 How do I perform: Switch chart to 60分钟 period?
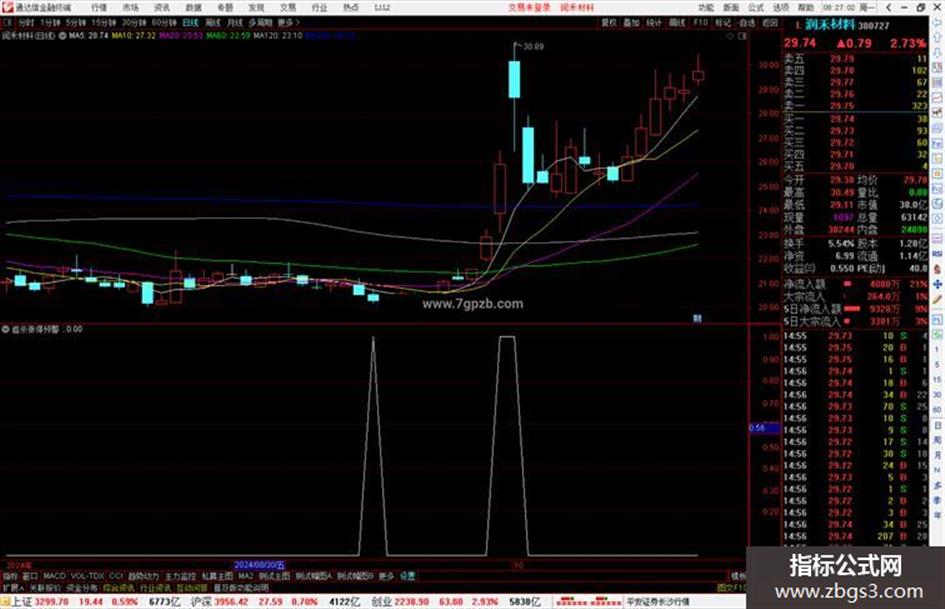[164, 22]
